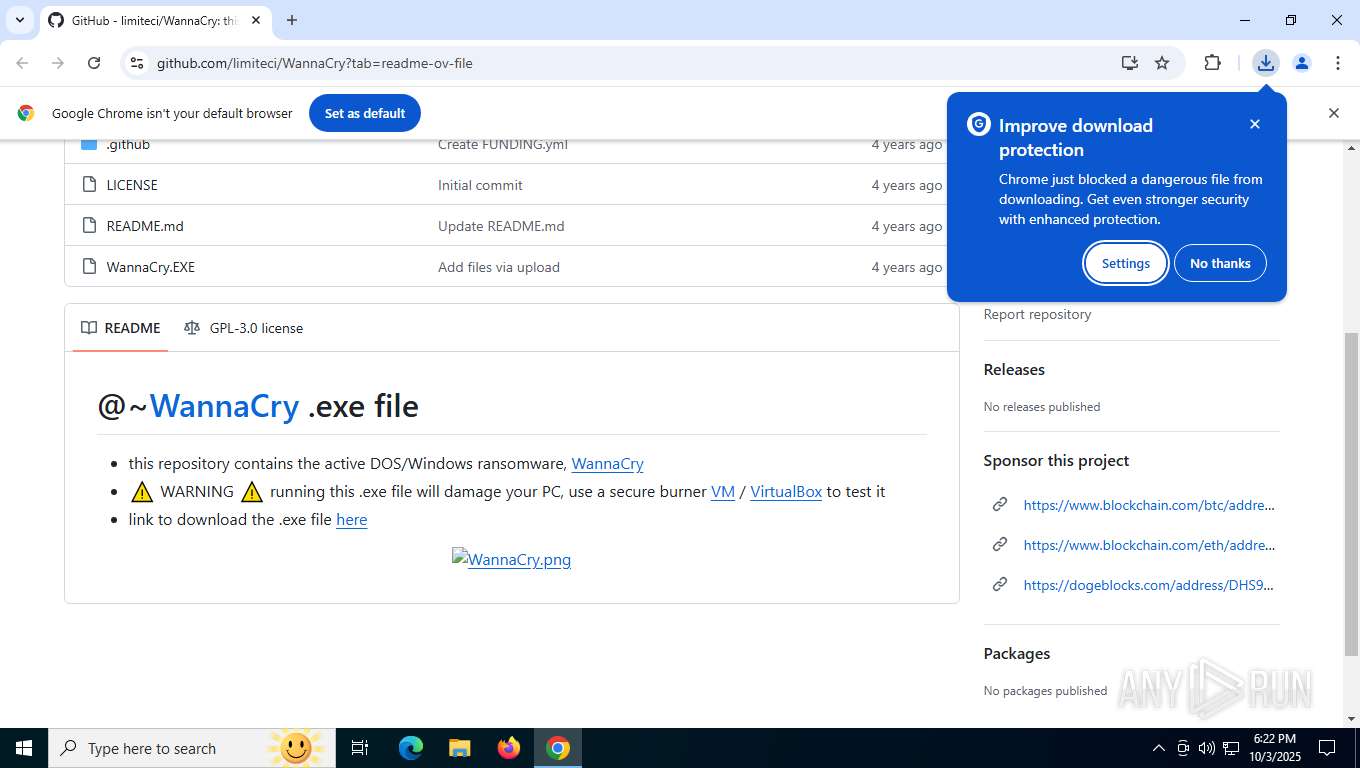Bookmark this page with the star icon

point(1162,63)
